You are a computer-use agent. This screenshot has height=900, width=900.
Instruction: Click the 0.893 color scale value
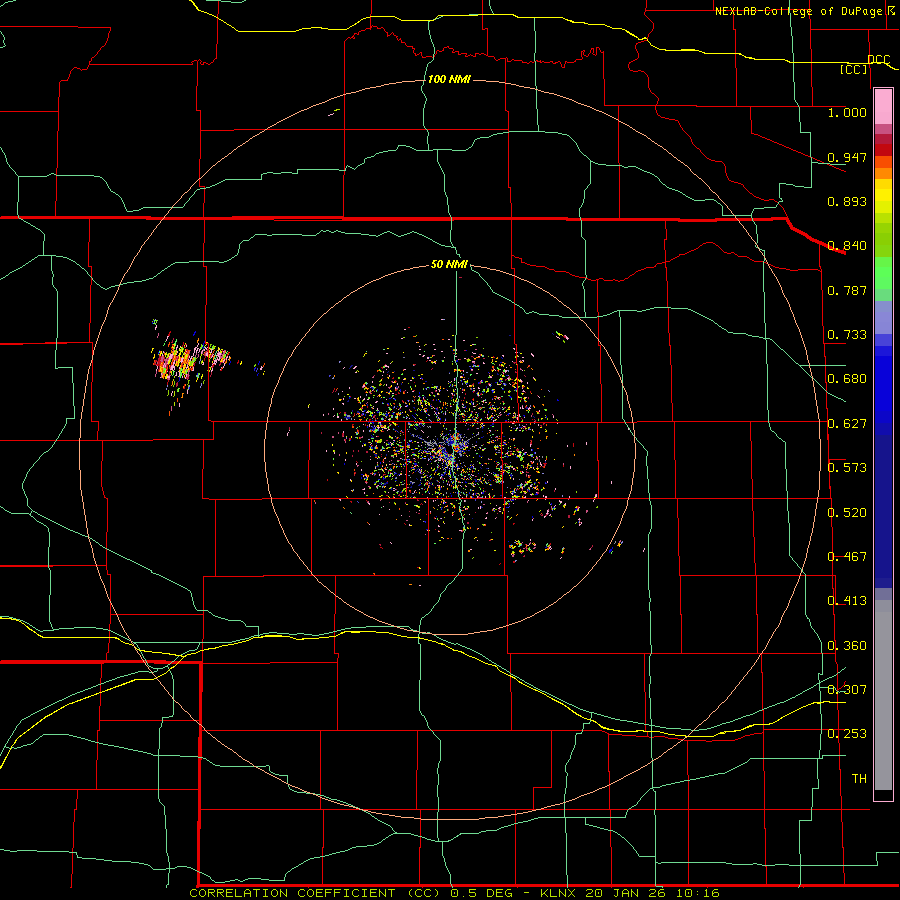(847, 201)
